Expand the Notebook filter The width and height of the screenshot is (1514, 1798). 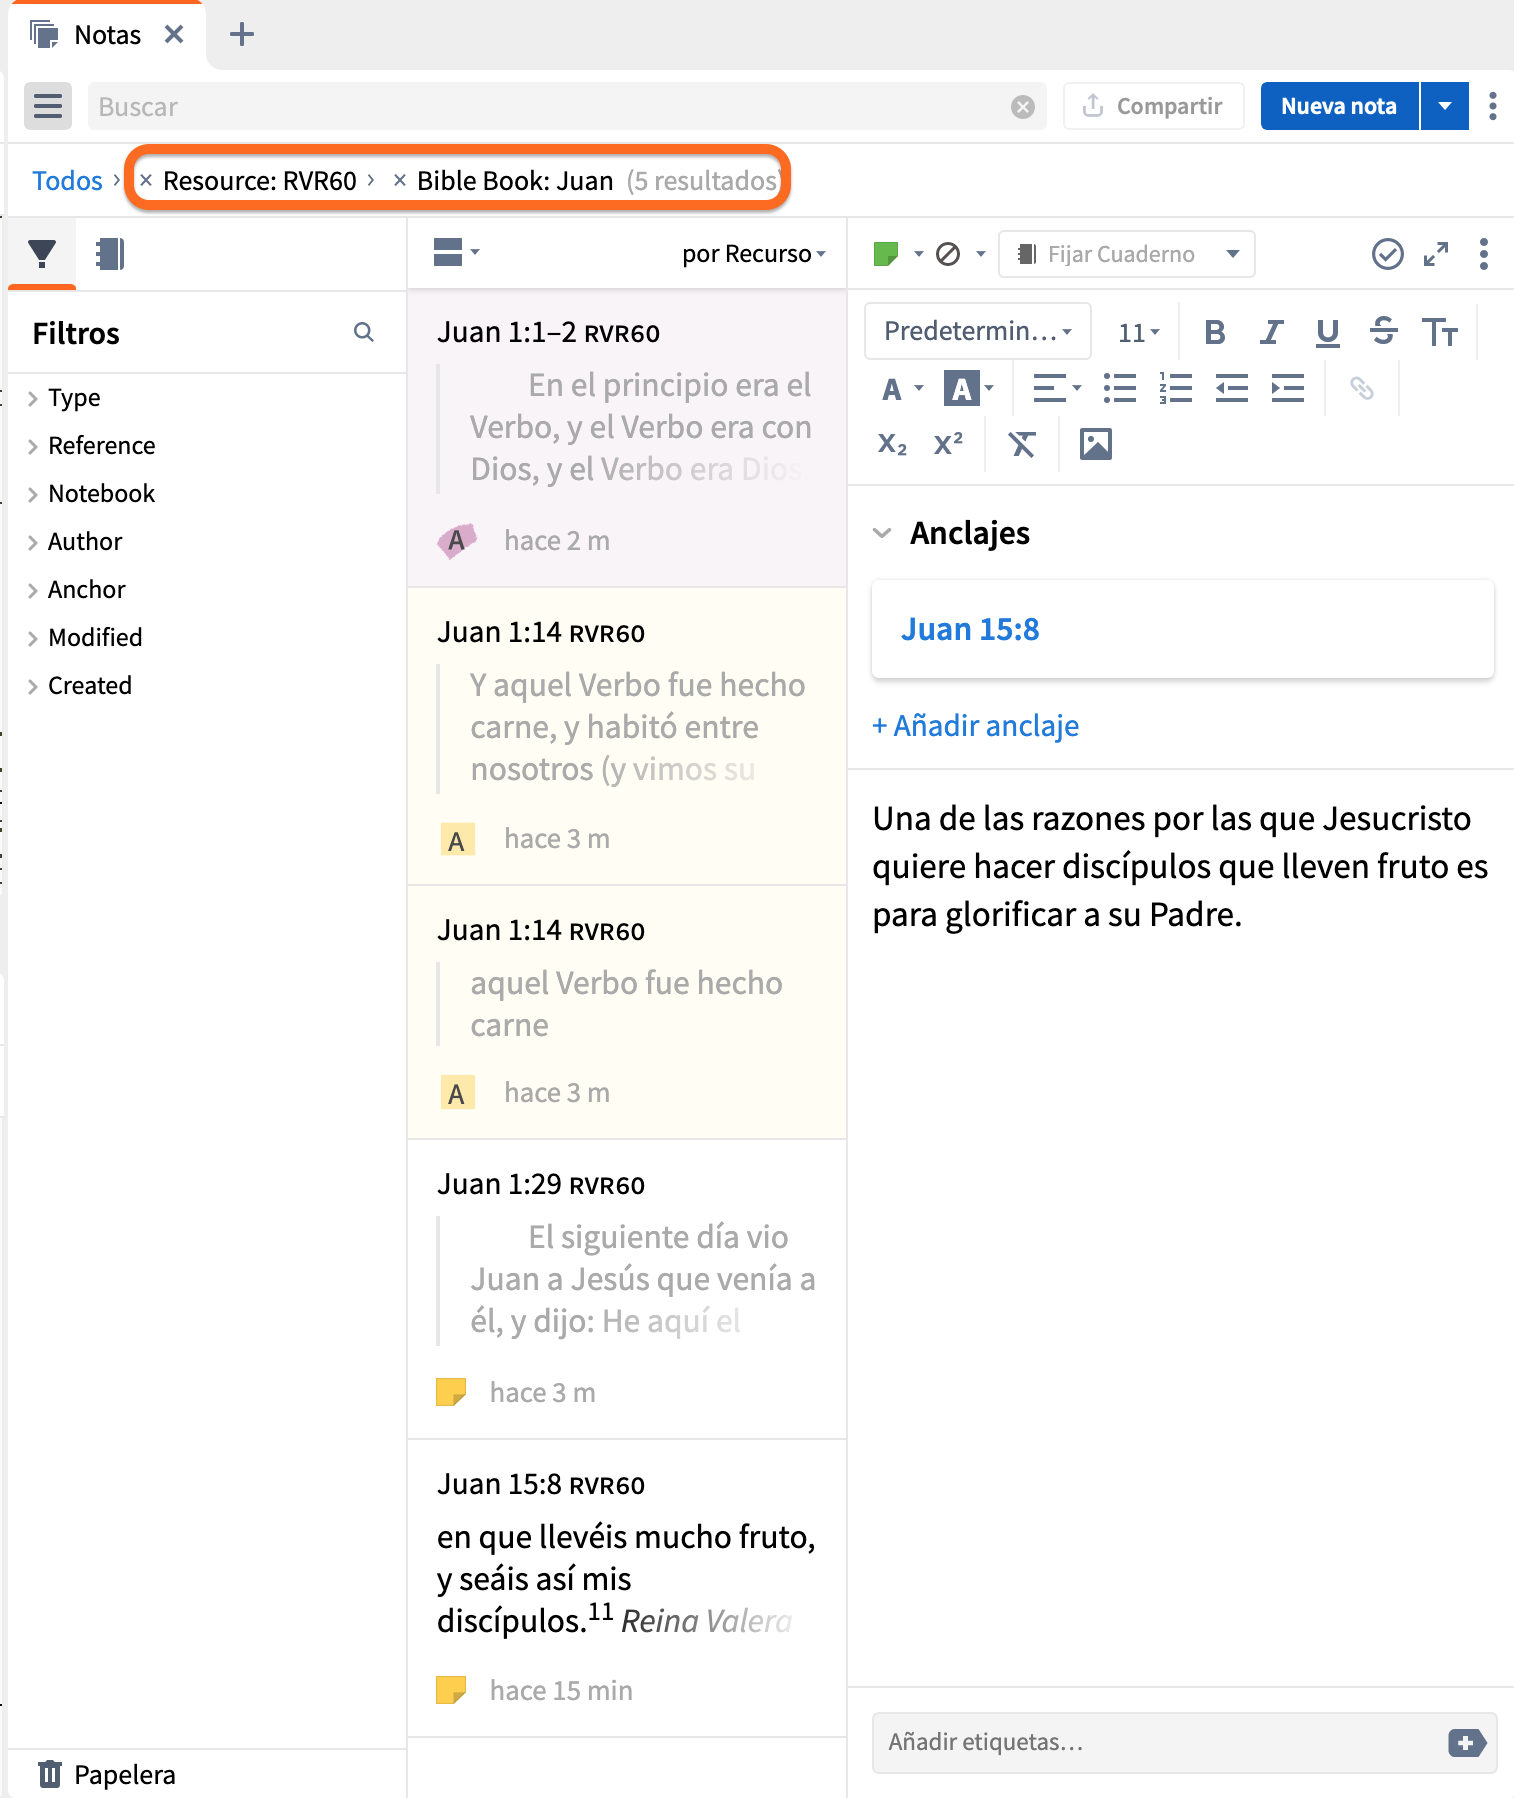(x=101, y=493)
